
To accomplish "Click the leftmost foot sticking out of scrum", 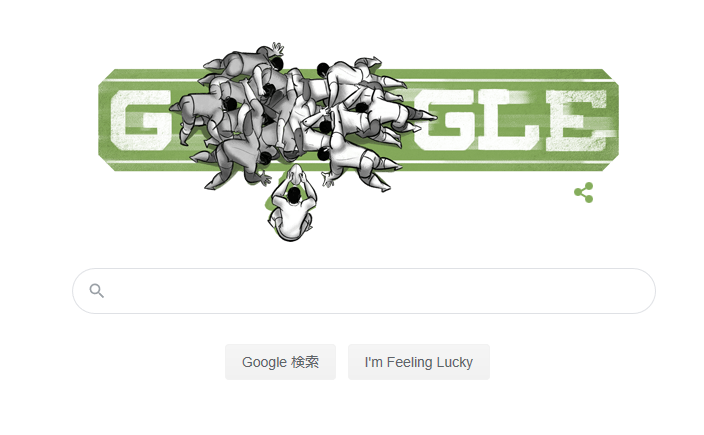I will click(175, 108).
